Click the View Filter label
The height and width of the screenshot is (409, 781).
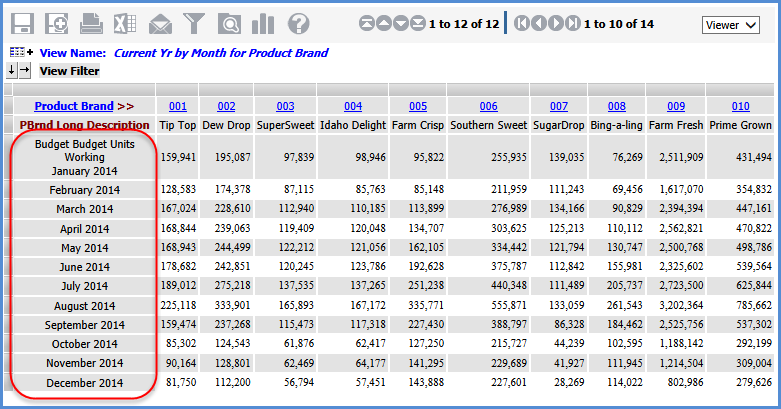(x=69, y=71)
